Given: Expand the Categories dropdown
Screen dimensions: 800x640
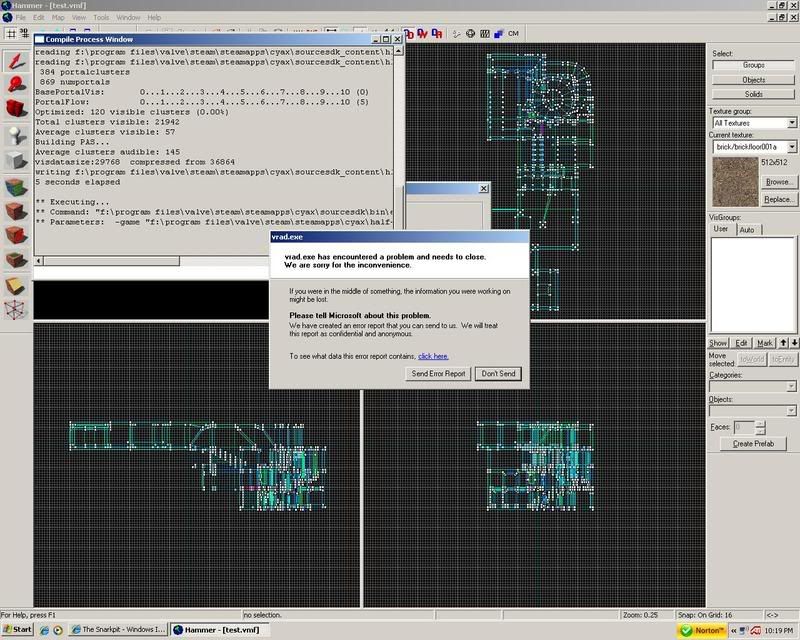Looking at the screenshot, I should click(x=790, y=386).
